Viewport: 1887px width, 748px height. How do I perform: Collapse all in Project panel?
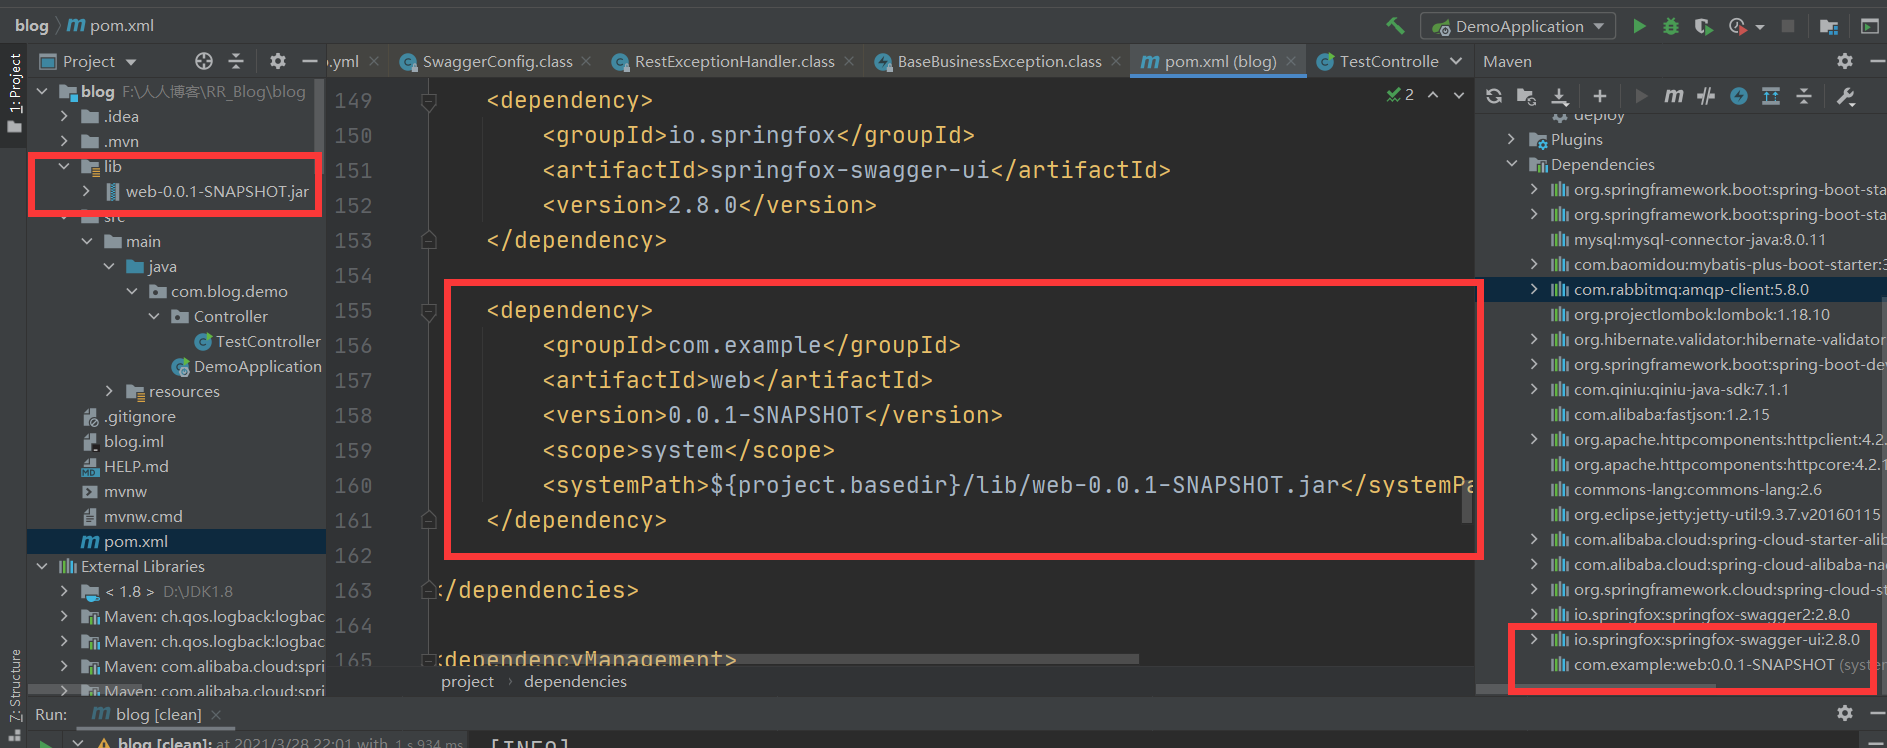point(236,61)
